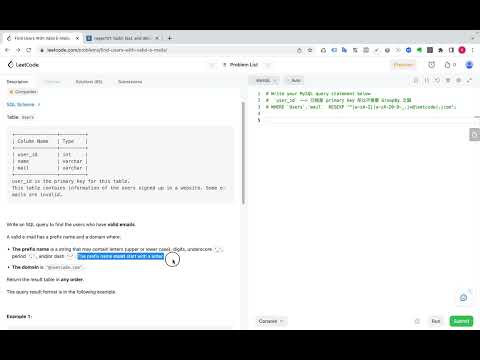Open the feedback chat bubble icon
Screen dimensions: 480x360
(463, 298)
